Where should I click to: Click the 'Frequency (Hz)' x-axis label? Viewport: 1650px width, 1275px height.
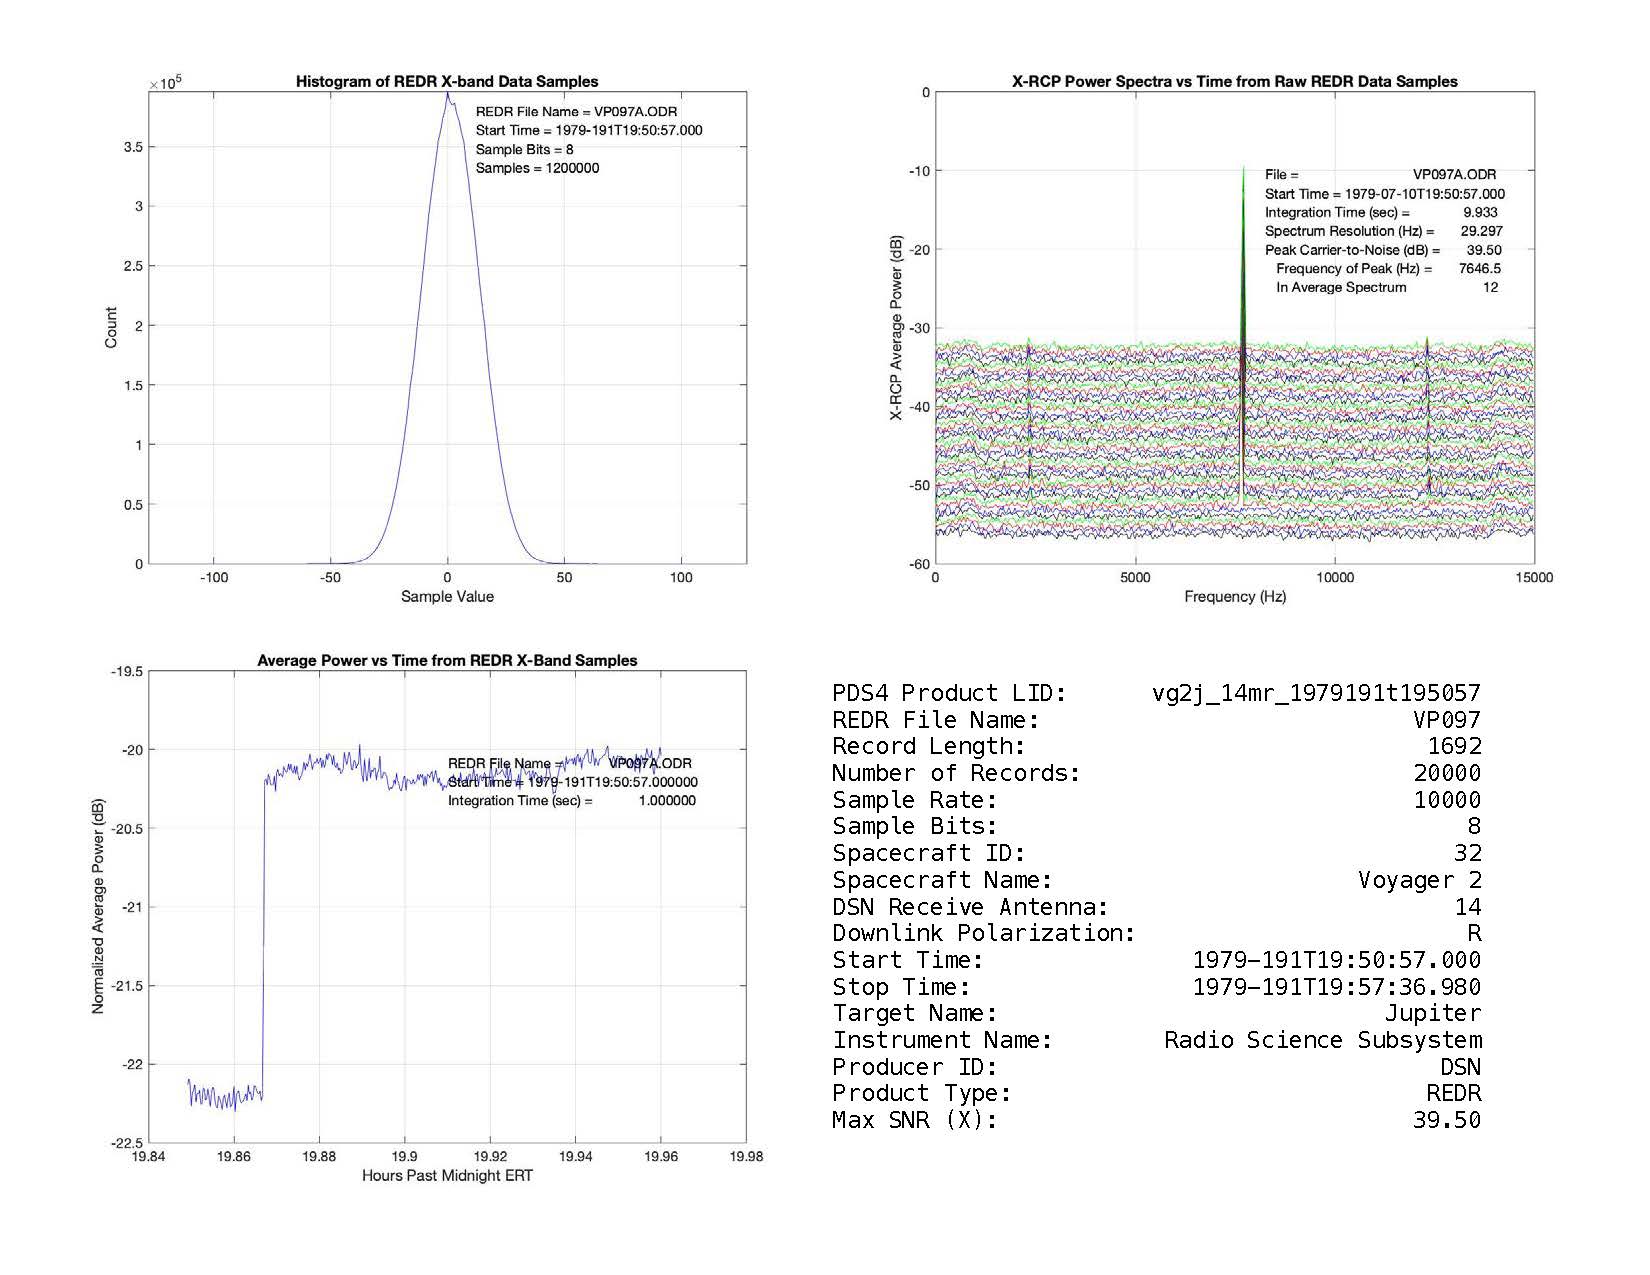click(x=1234, y=597)
